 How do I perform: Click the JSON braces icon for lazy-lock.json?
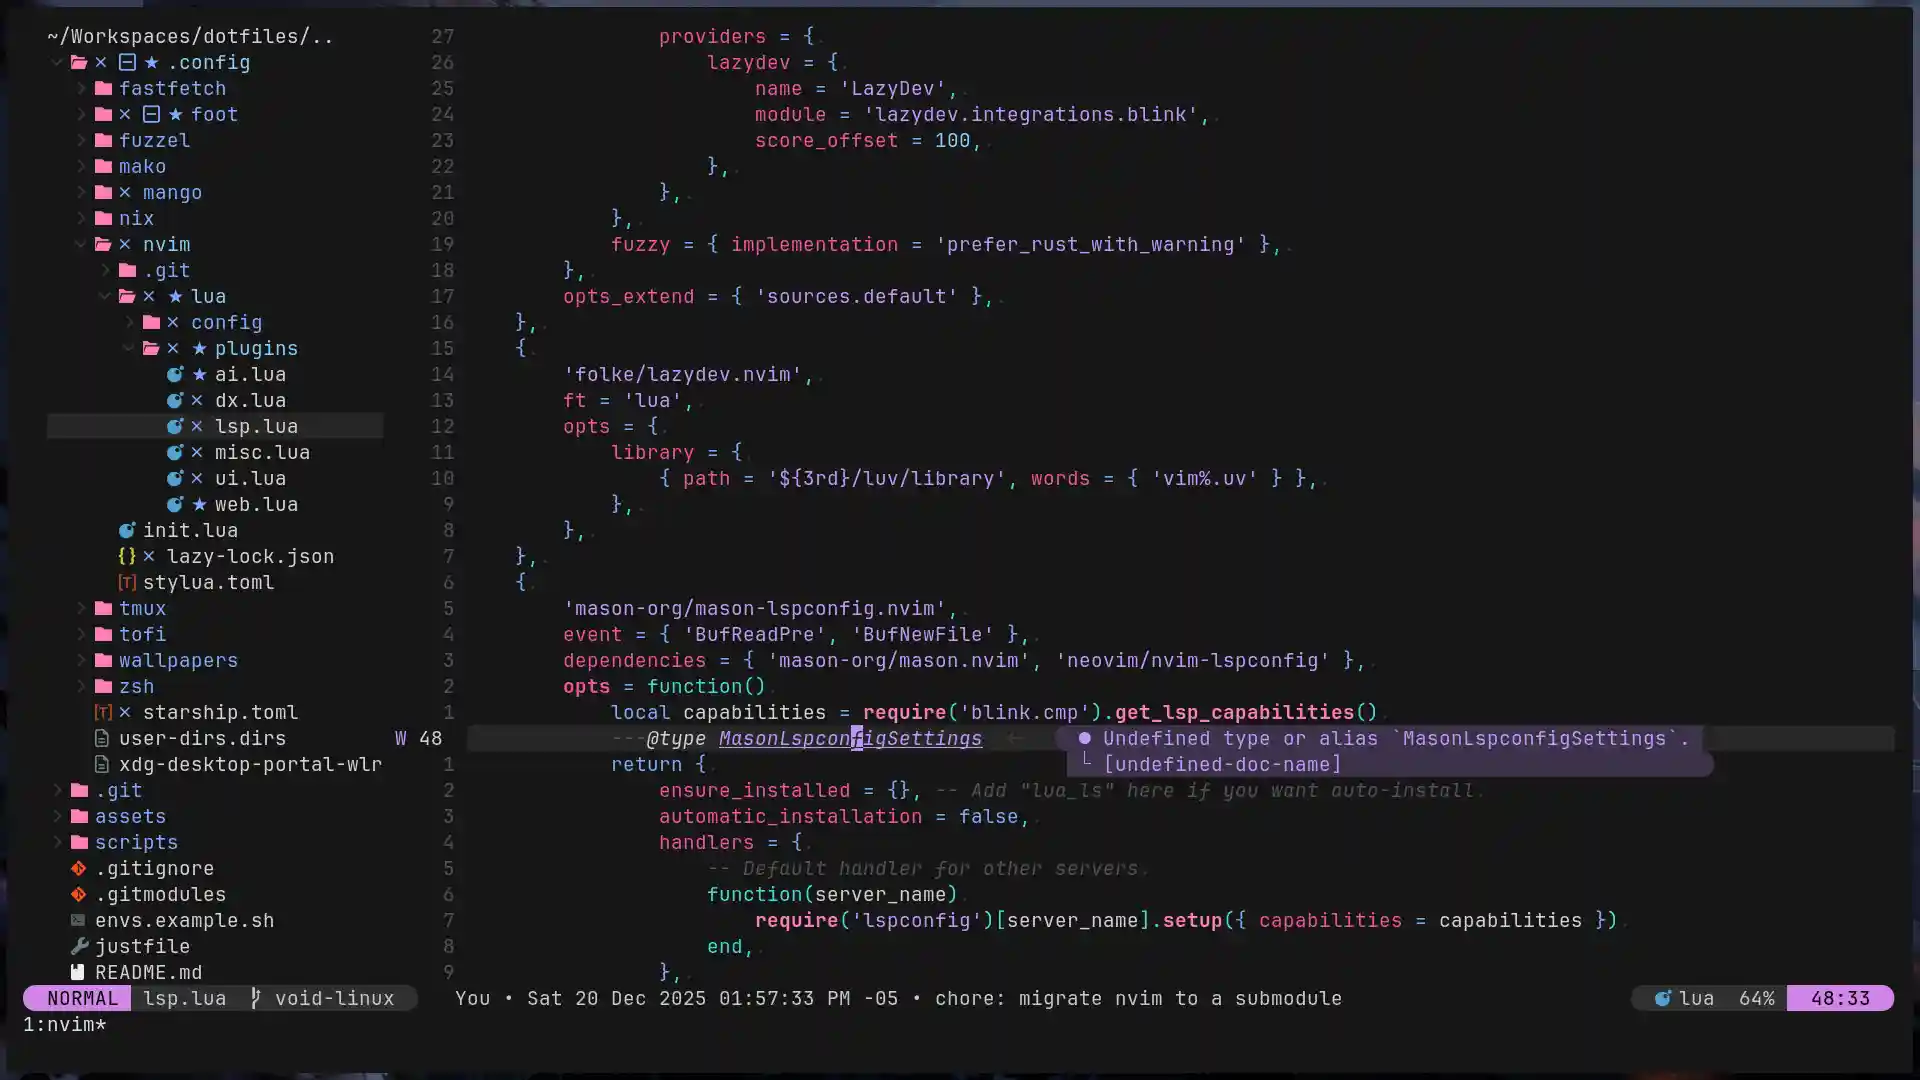126,557
